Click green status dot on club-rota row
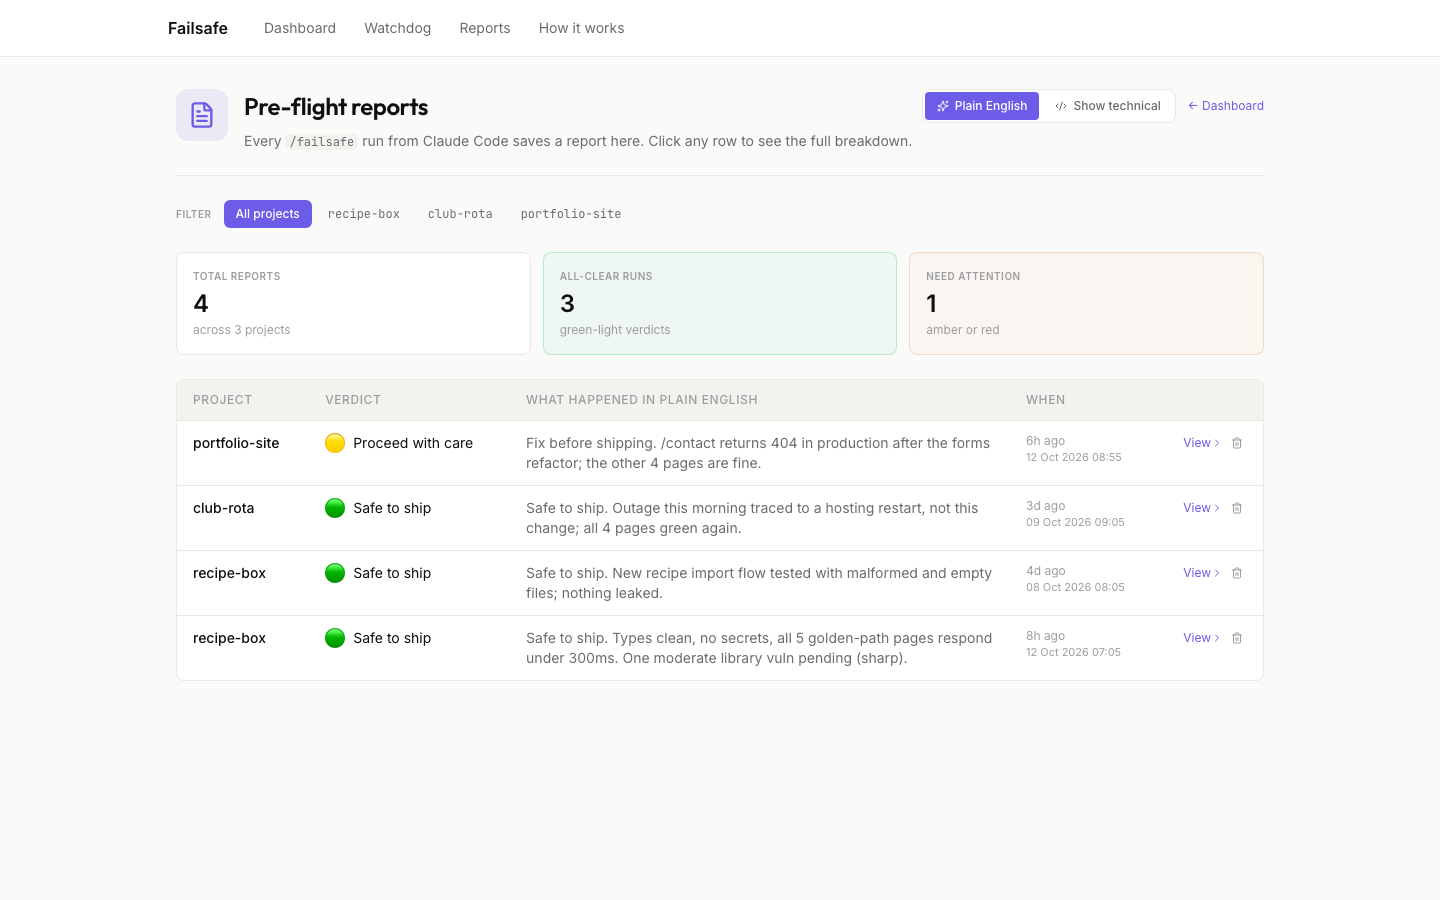Viewport: 1440px width, 900px height. pos(335,508)
